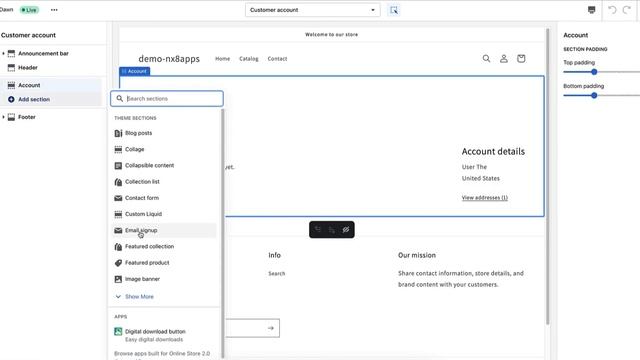The height and width of the screenshot is (360, 640).
Task: Expand the Announcement bar tree arrow
Action: [3, 53]
